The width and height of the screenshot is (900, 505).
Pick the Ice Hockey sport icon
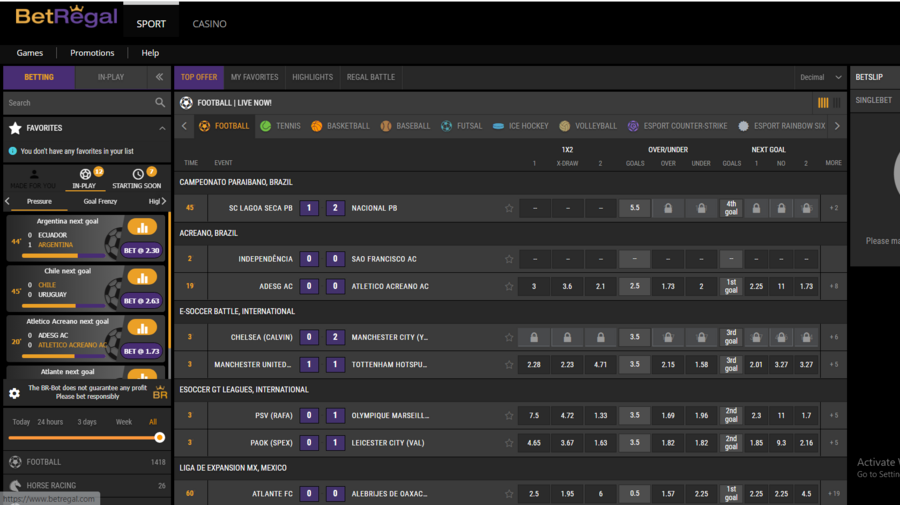pyautogui.click(x=499, y=126)
